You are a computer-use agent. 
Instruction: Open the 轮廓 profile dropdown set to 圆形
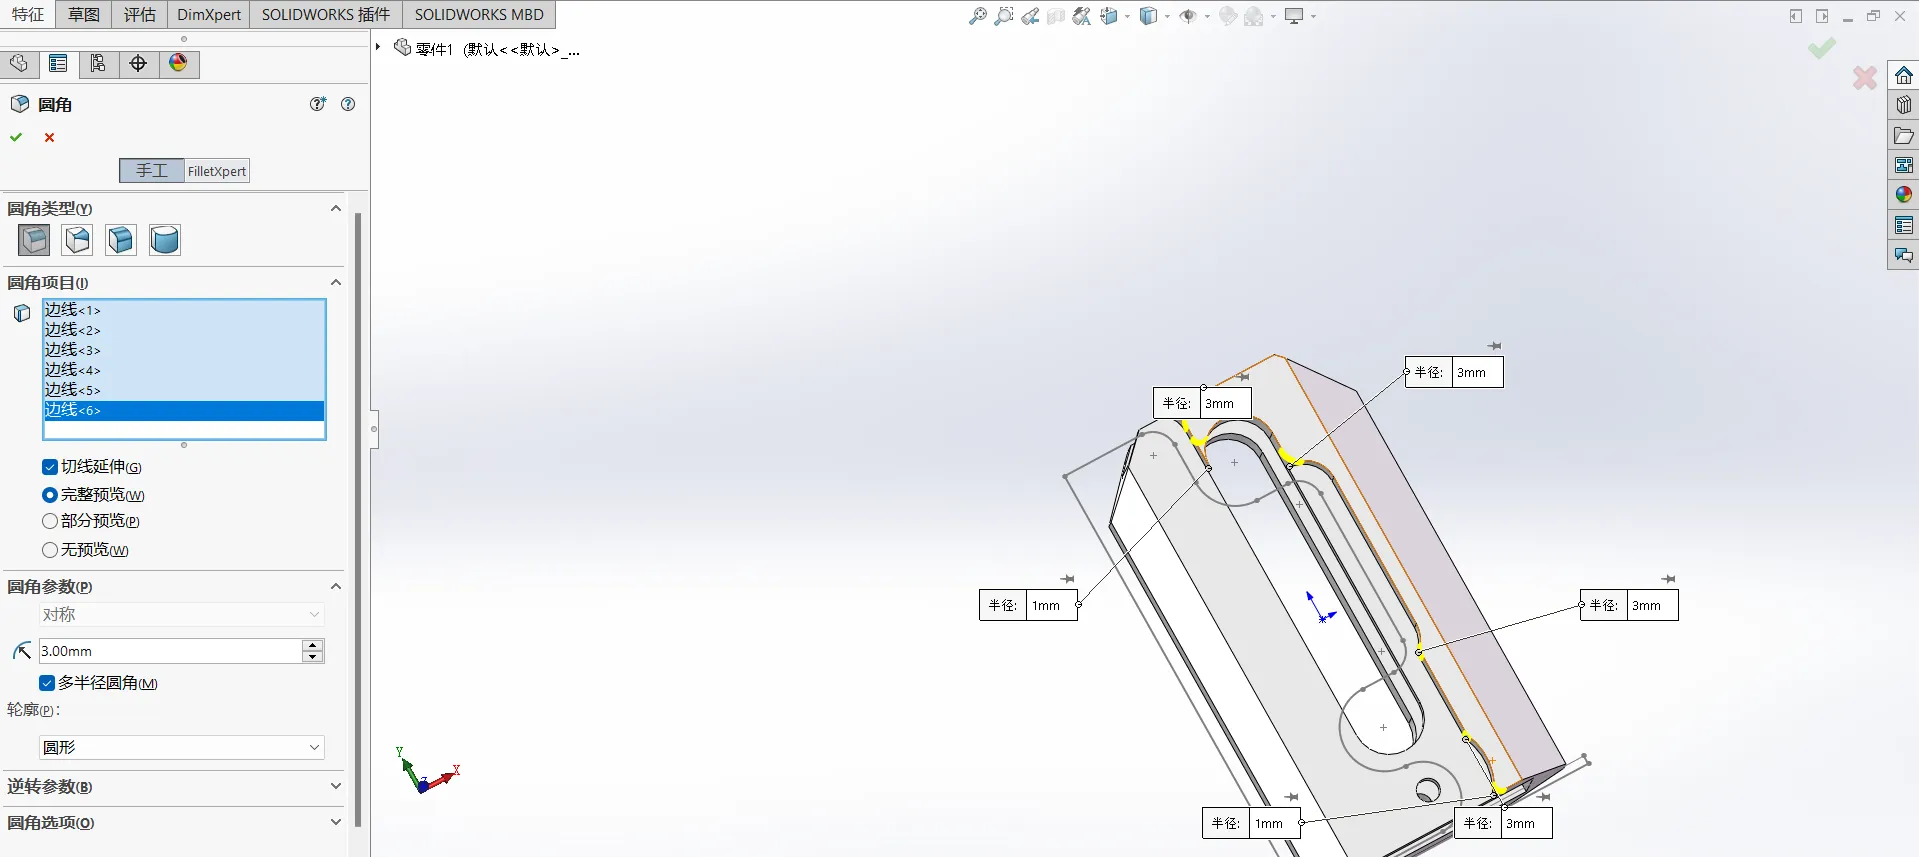click(182, 747)
